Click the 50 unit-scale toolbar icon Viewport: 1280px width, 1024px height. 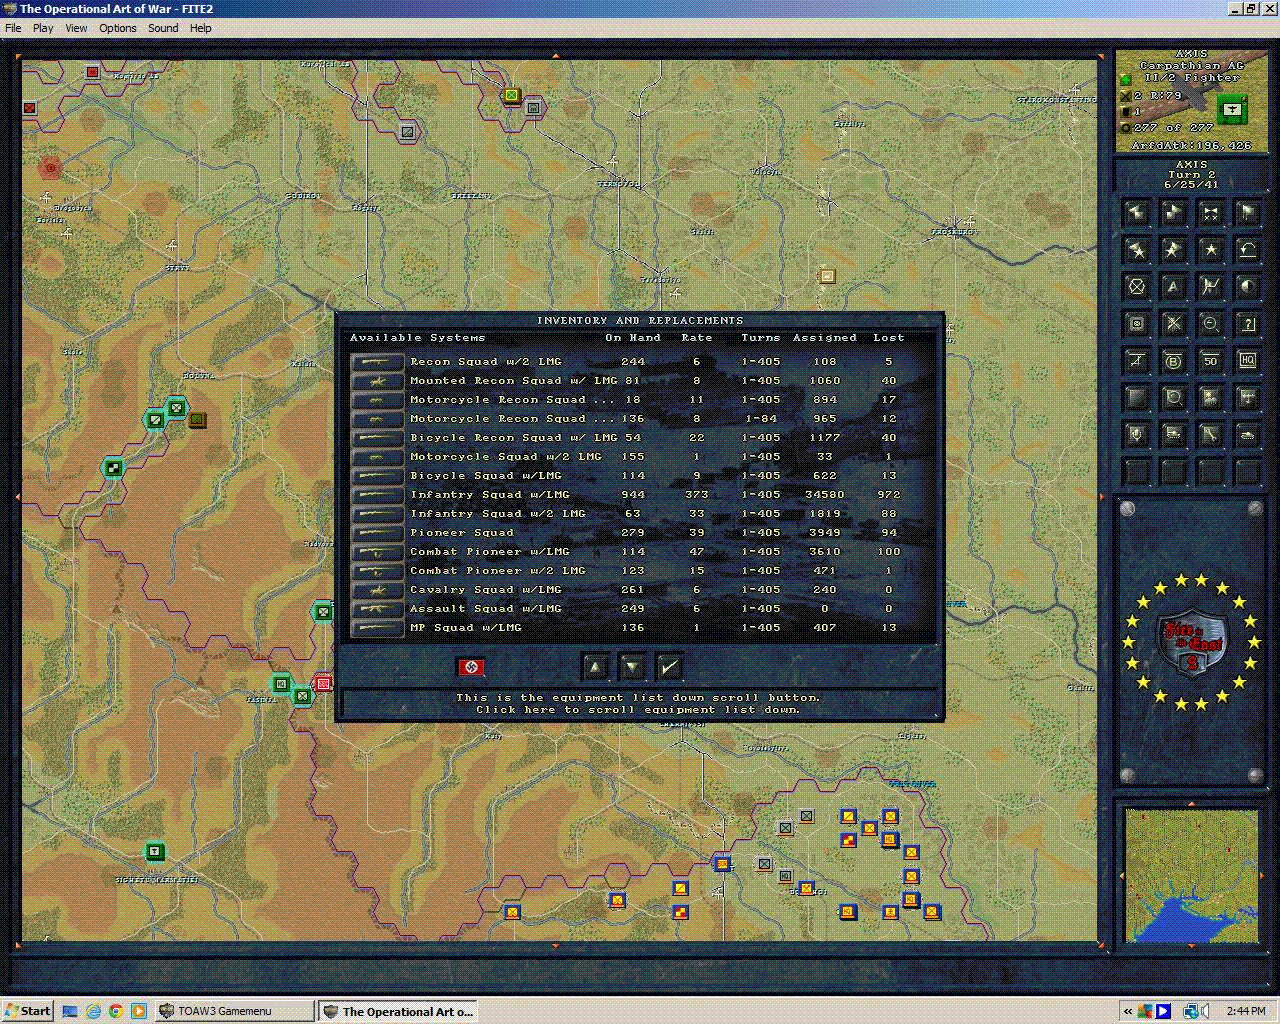click(x=1211, y=361)
